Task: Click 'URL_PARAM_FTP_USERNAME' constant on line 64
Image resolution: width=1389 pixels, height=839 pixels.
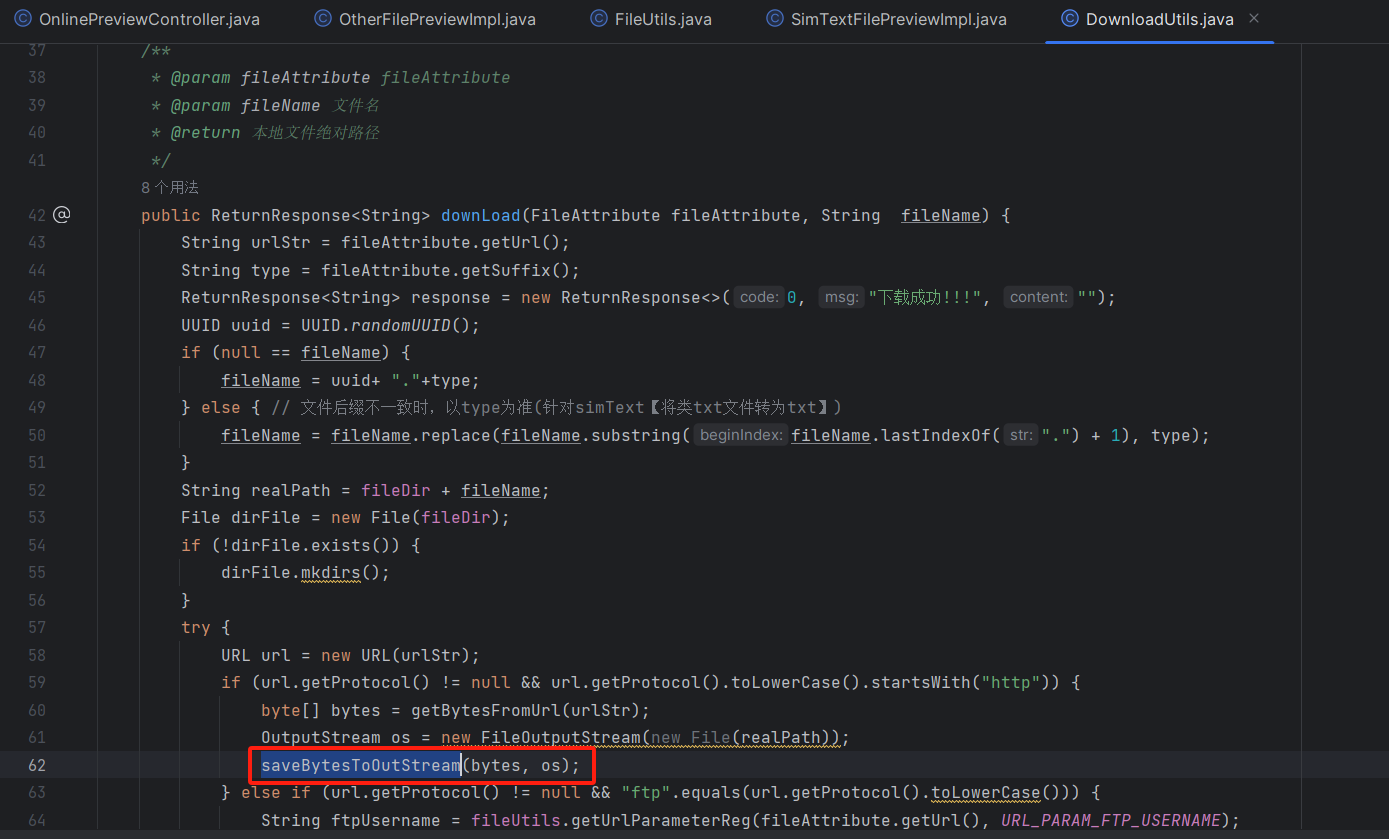Action: (1111, 820)
